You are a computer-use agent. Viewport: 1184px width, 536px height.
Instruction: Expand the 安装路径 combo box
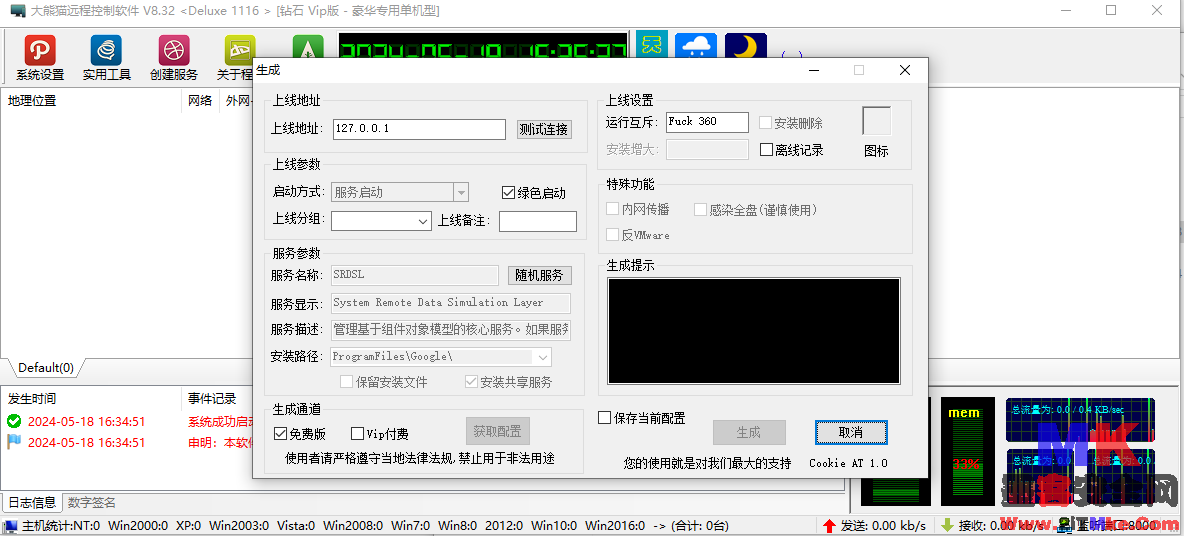coord(543,357)
